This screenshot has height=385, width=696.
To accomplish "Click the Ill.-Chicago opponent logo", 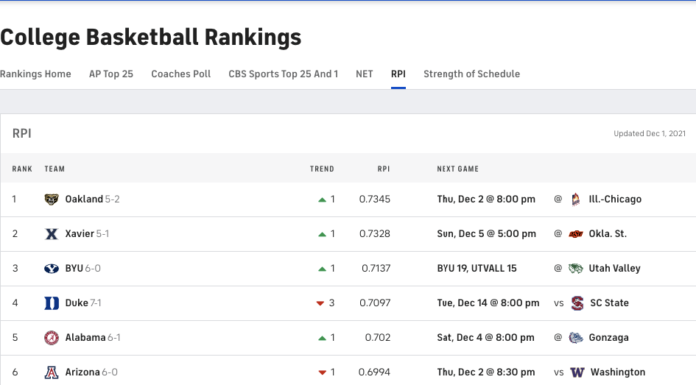I will 576,199.
